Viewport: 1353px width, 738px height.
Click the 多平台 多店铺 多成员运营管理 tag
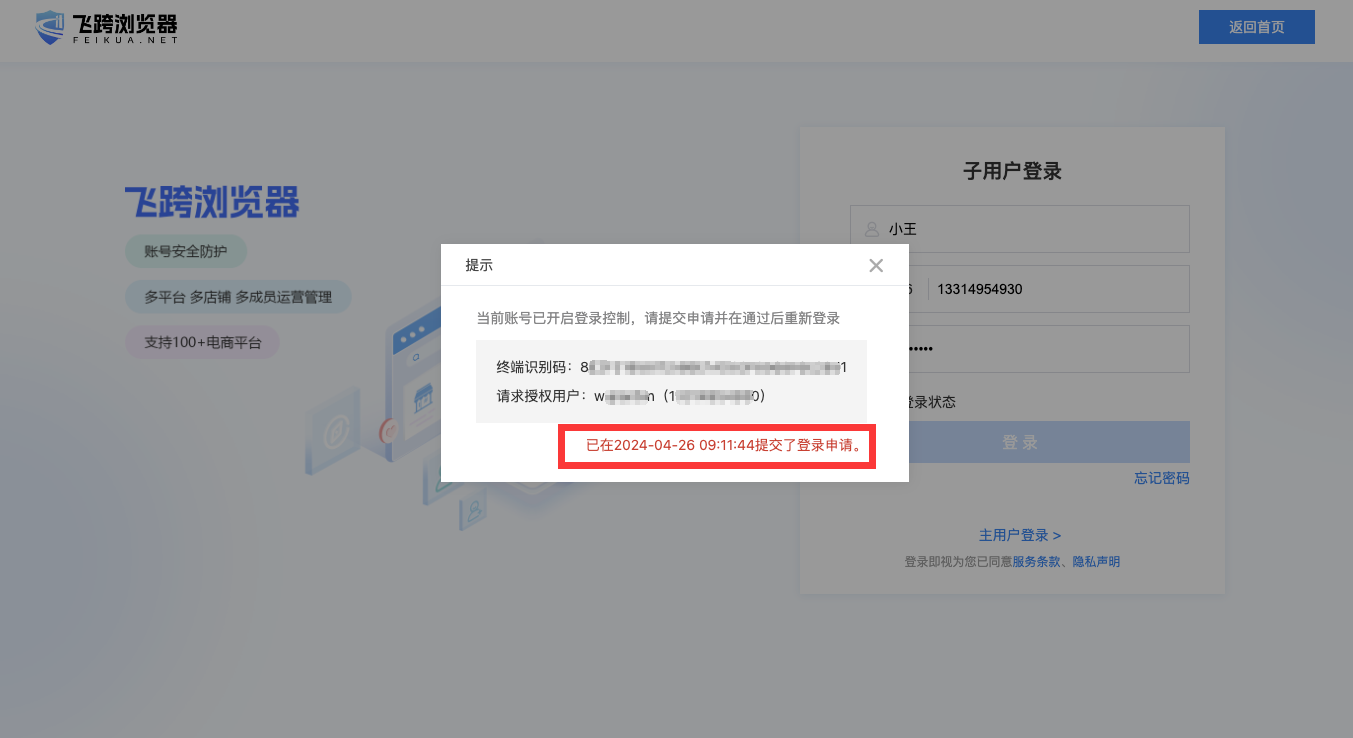[x=238, y=297]
